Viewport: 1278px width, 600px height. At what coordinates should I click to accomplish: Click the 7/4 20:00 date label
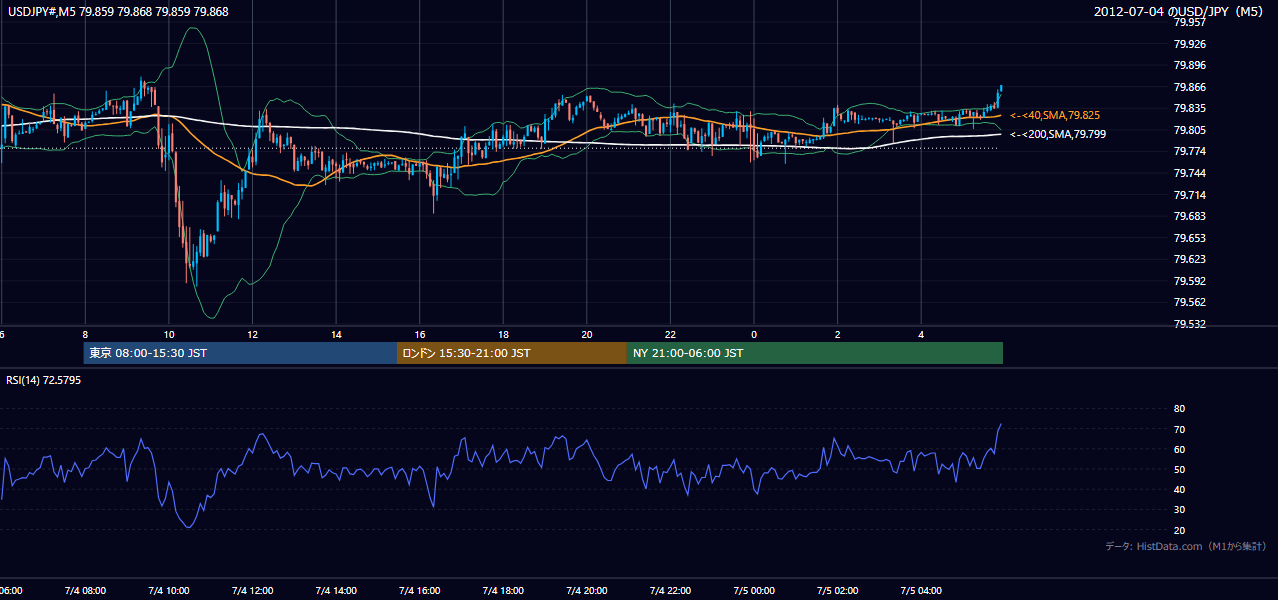pos(587,591)
